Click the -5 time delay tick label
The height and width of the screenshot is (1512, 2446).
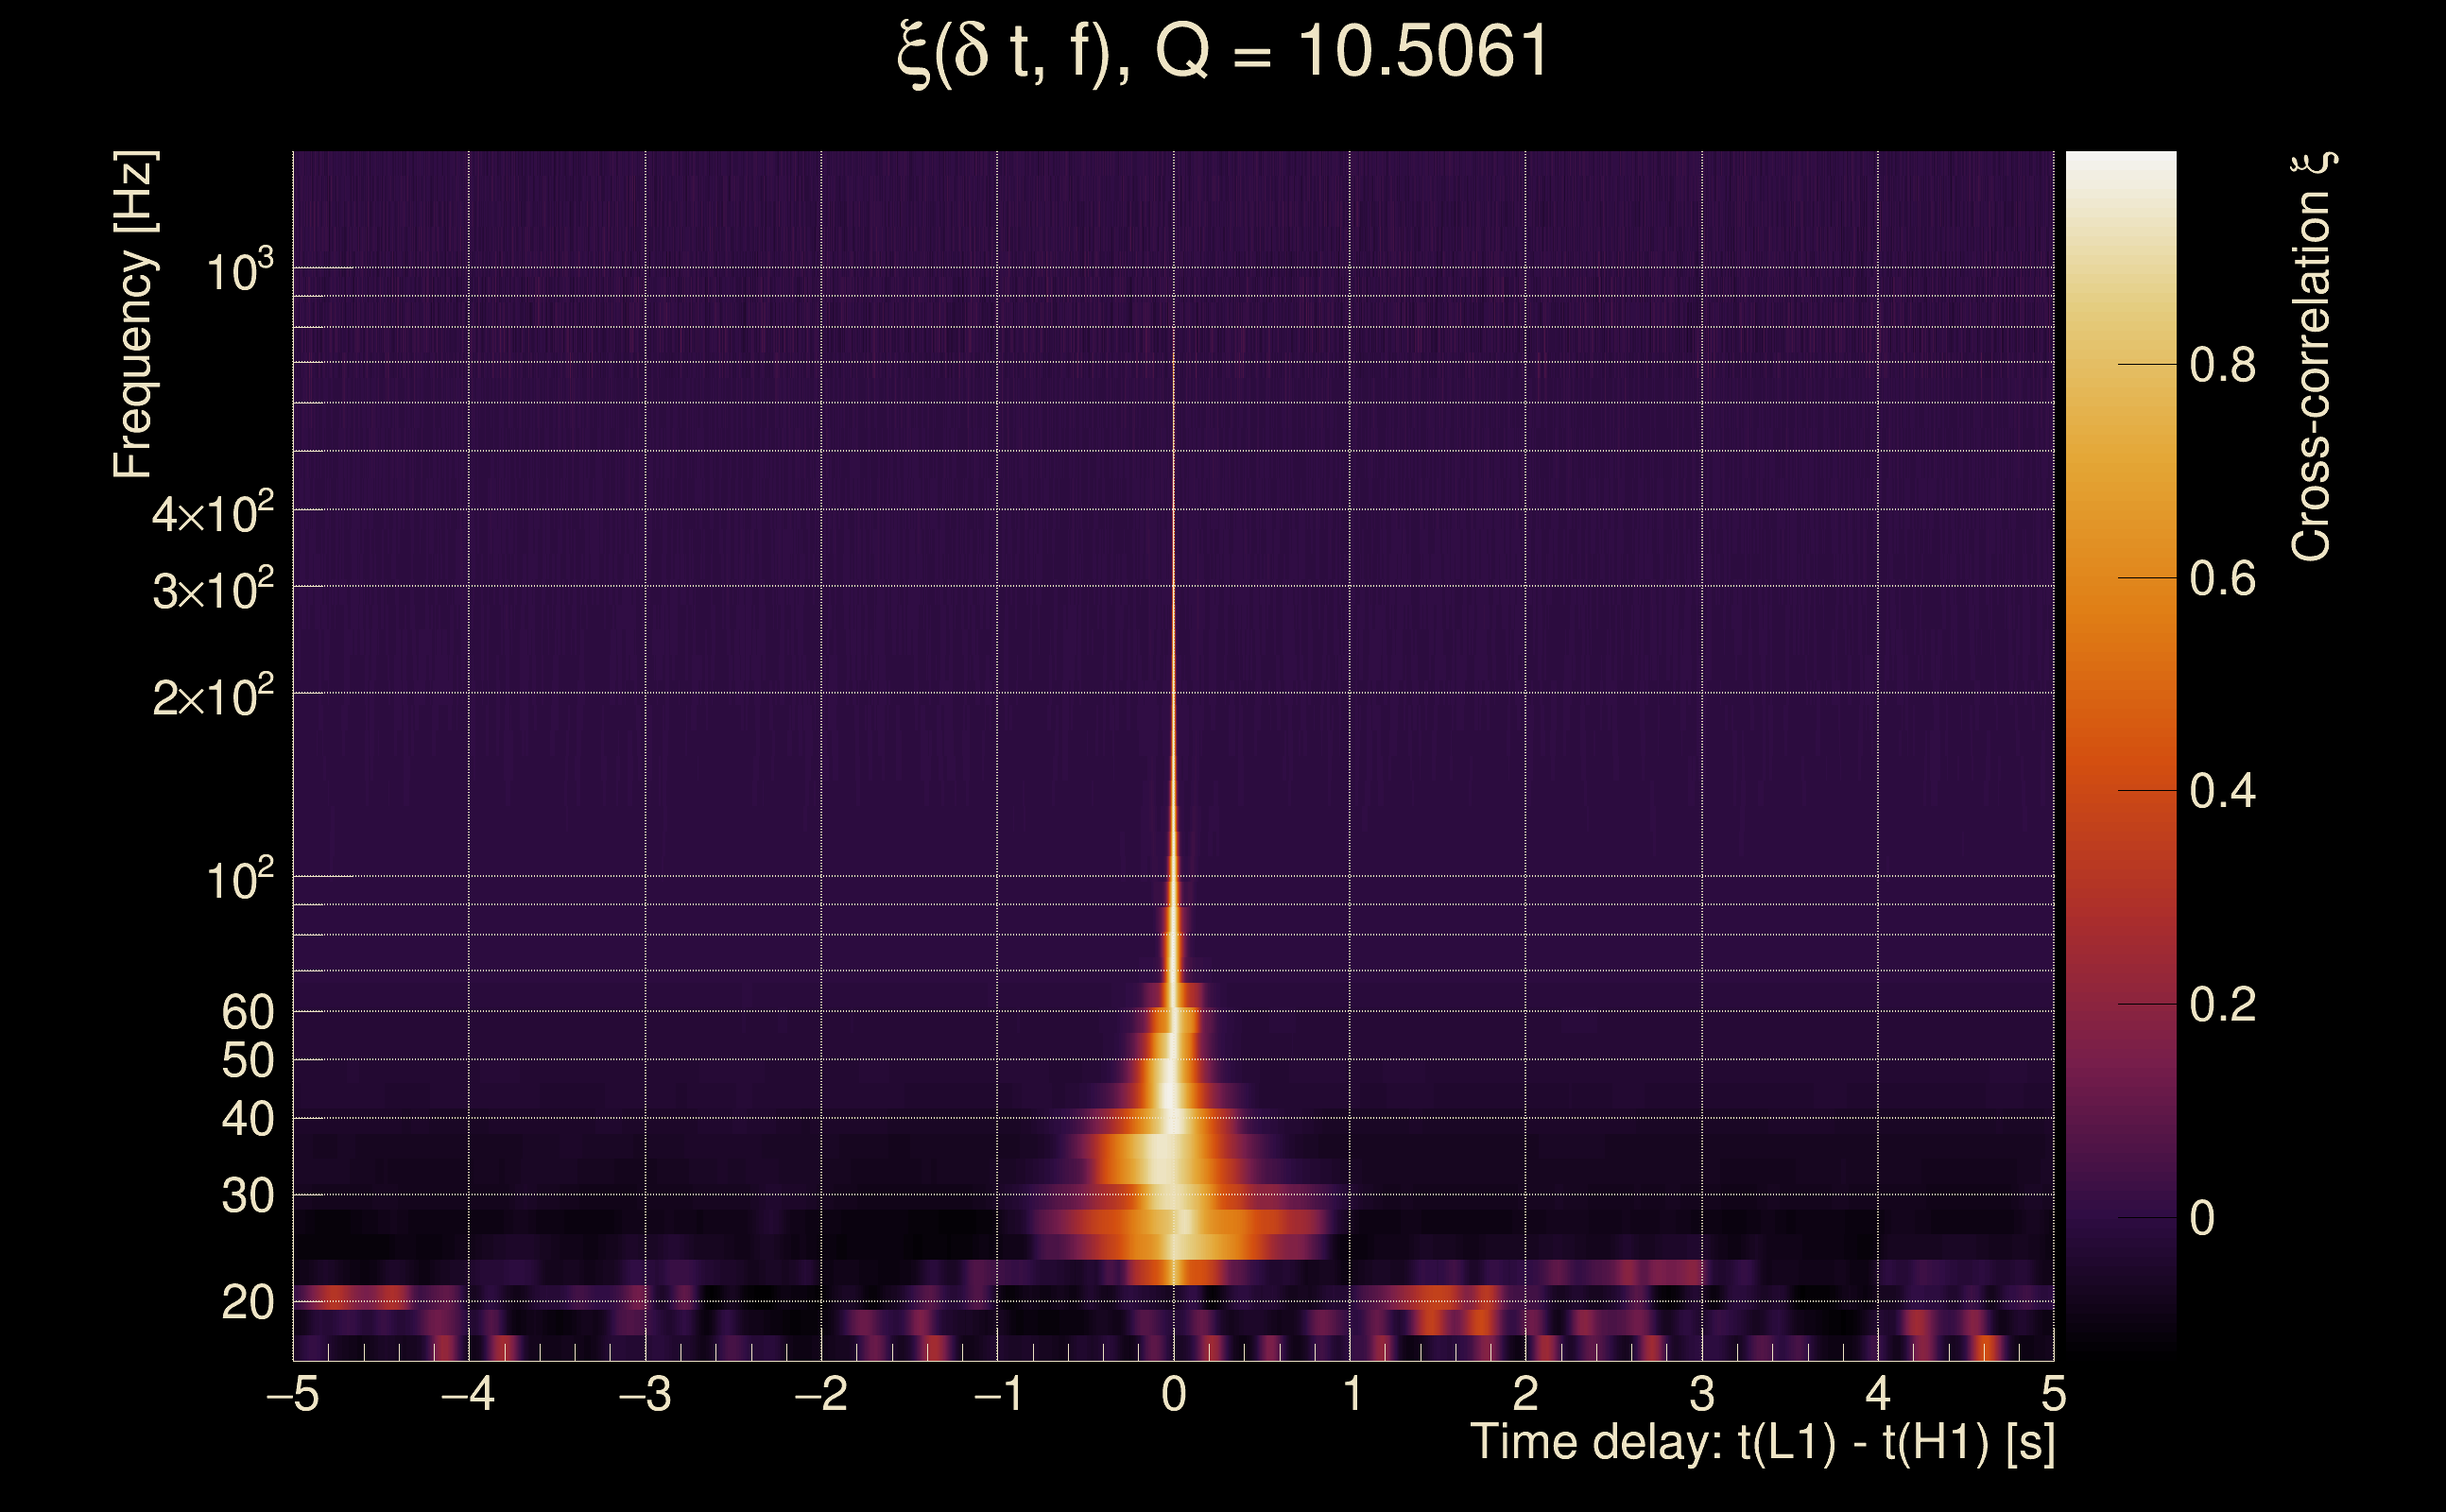pos(292,1394)
